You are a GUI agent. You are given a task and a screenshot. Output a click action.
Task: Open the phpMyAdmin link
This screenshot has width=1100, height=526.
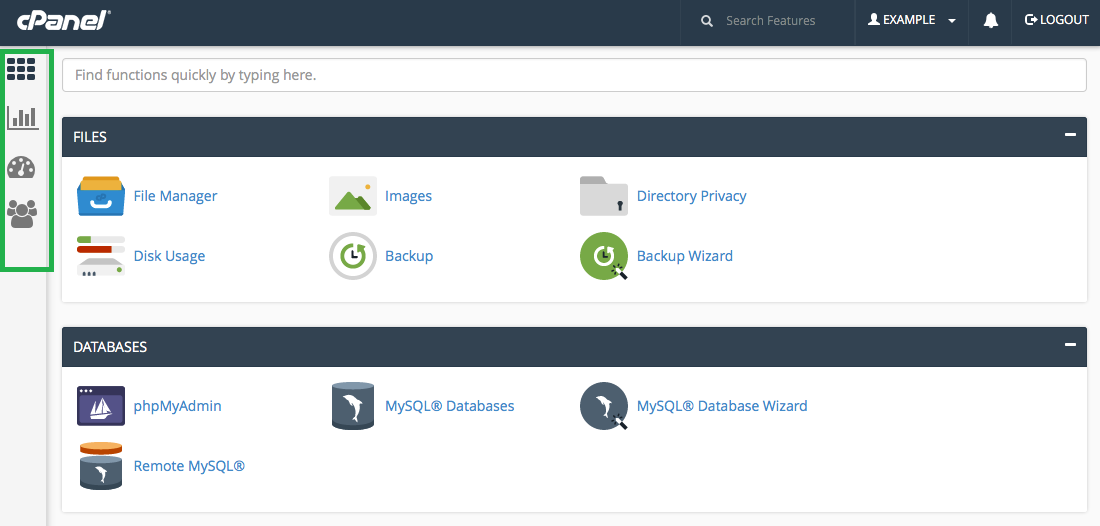[177, 406]
